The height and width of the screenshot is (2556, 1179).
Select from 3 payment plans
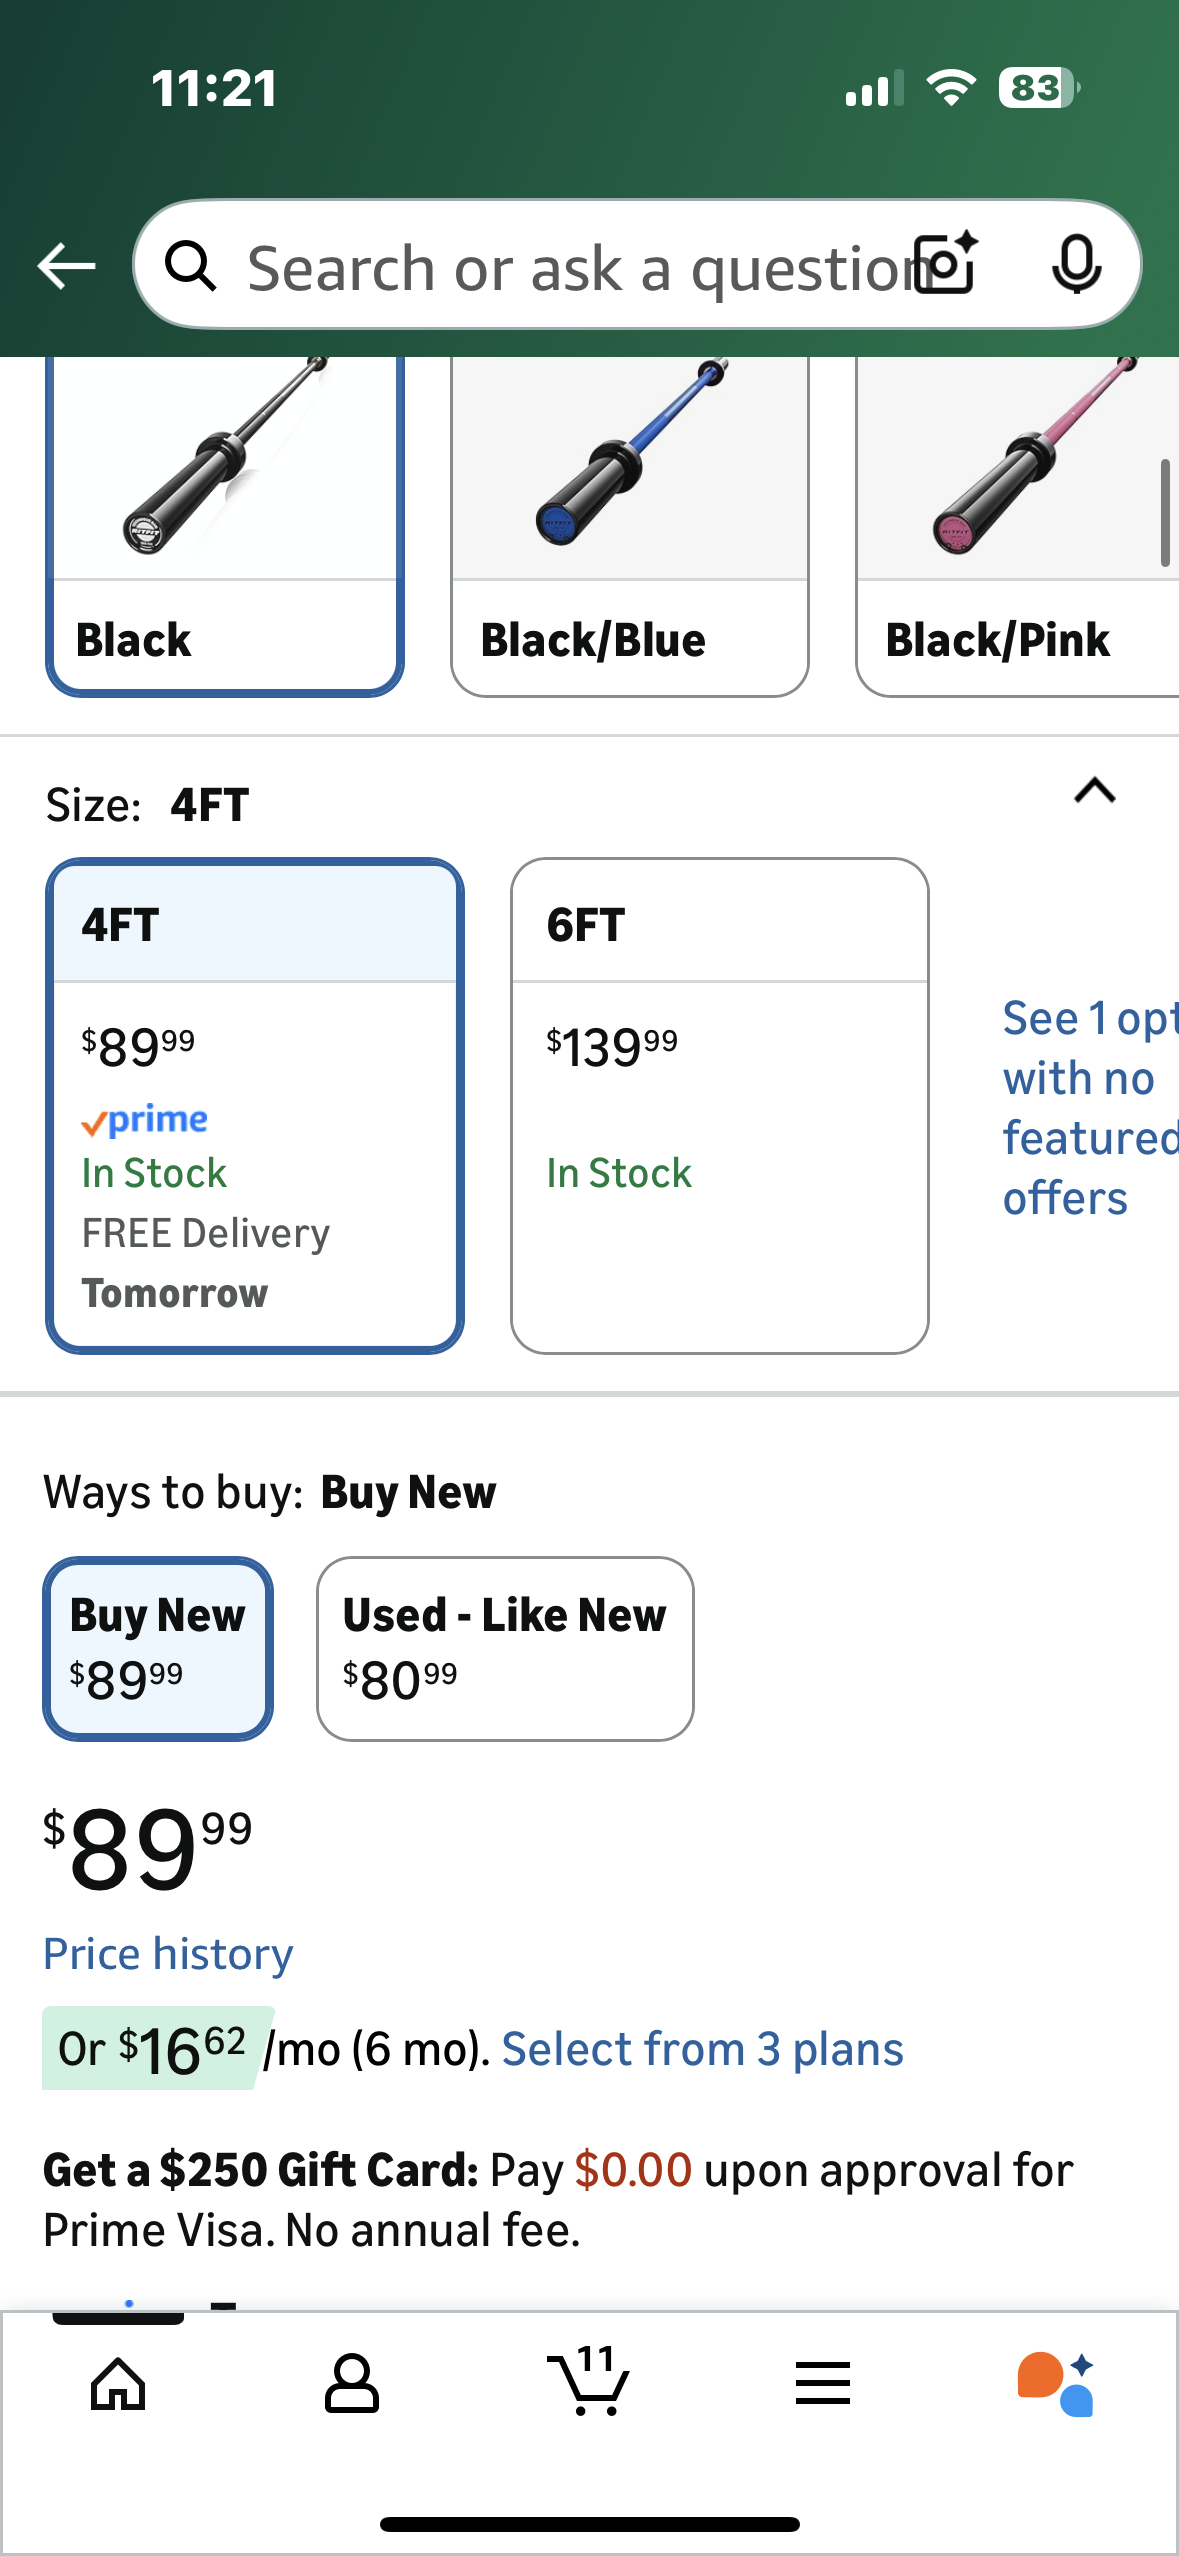click(702, 2049)
